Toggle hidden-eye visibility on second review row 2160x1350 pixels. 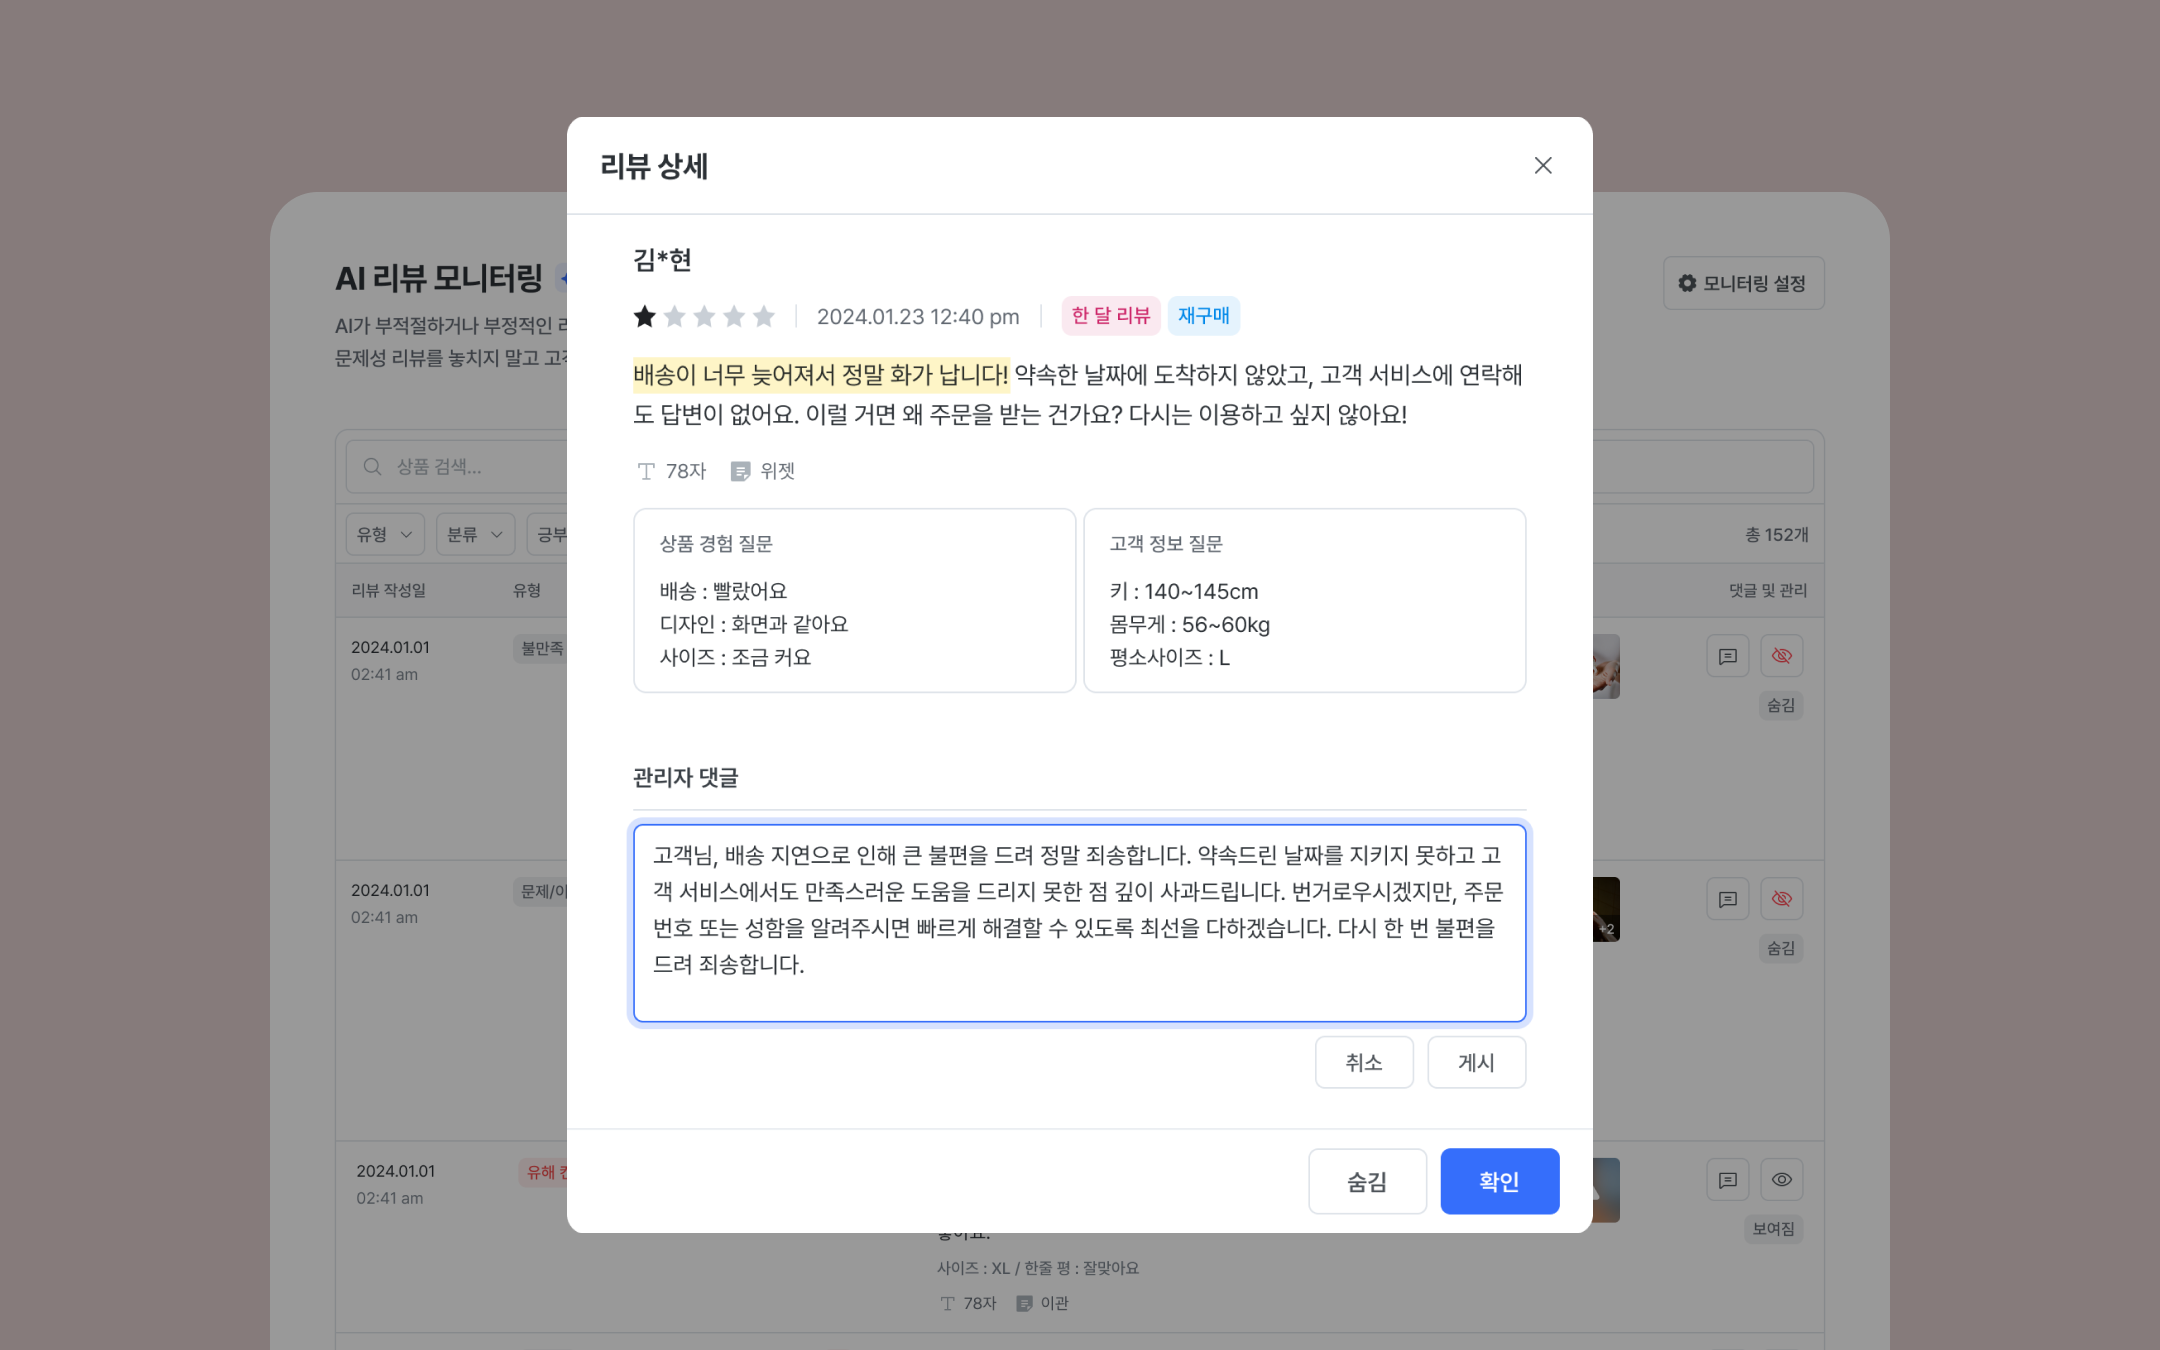(1781, 899)
